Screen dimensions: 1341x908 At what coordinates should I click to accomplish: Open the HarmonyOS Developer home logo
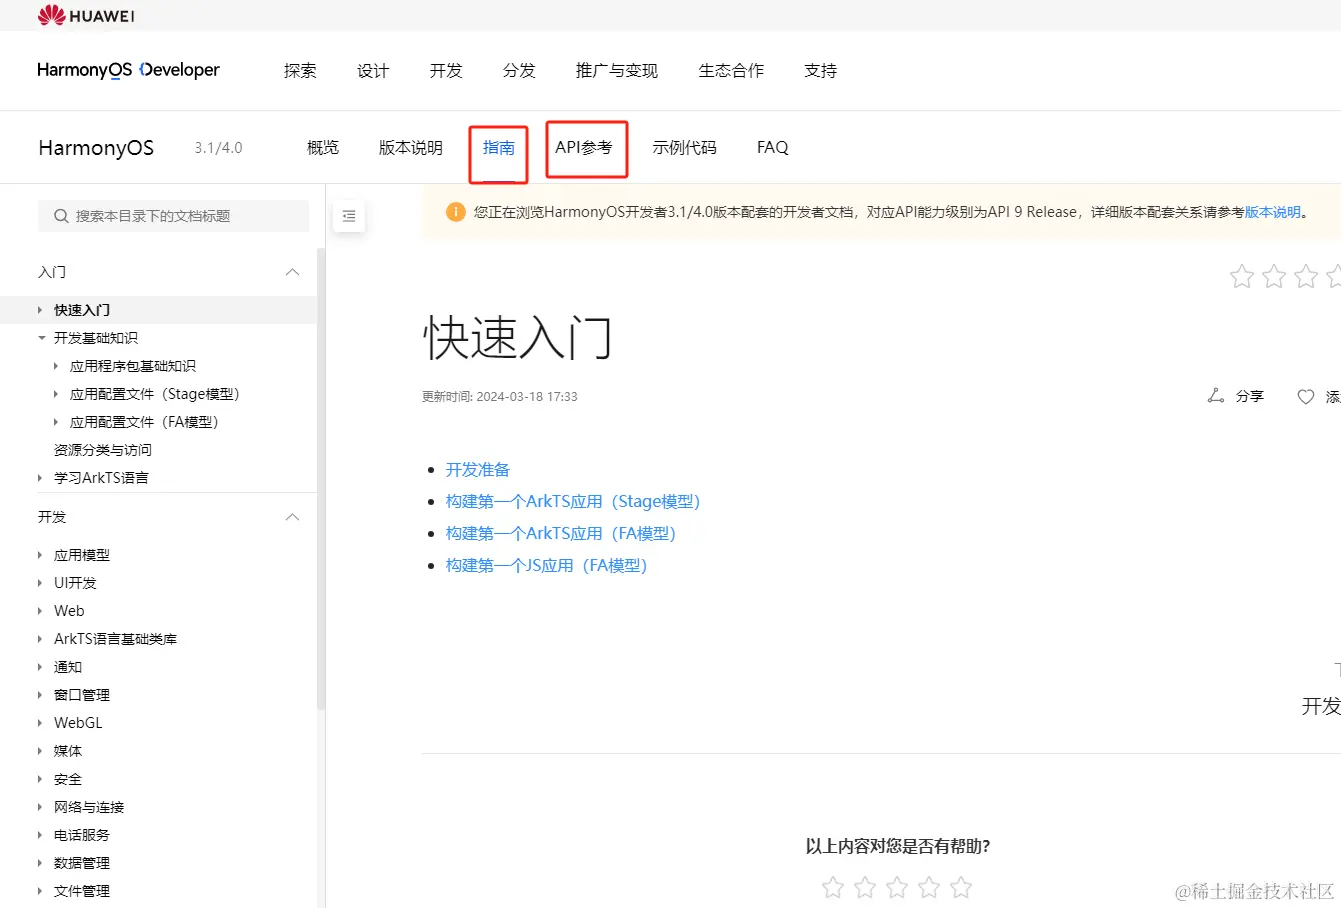coord(128,70)
